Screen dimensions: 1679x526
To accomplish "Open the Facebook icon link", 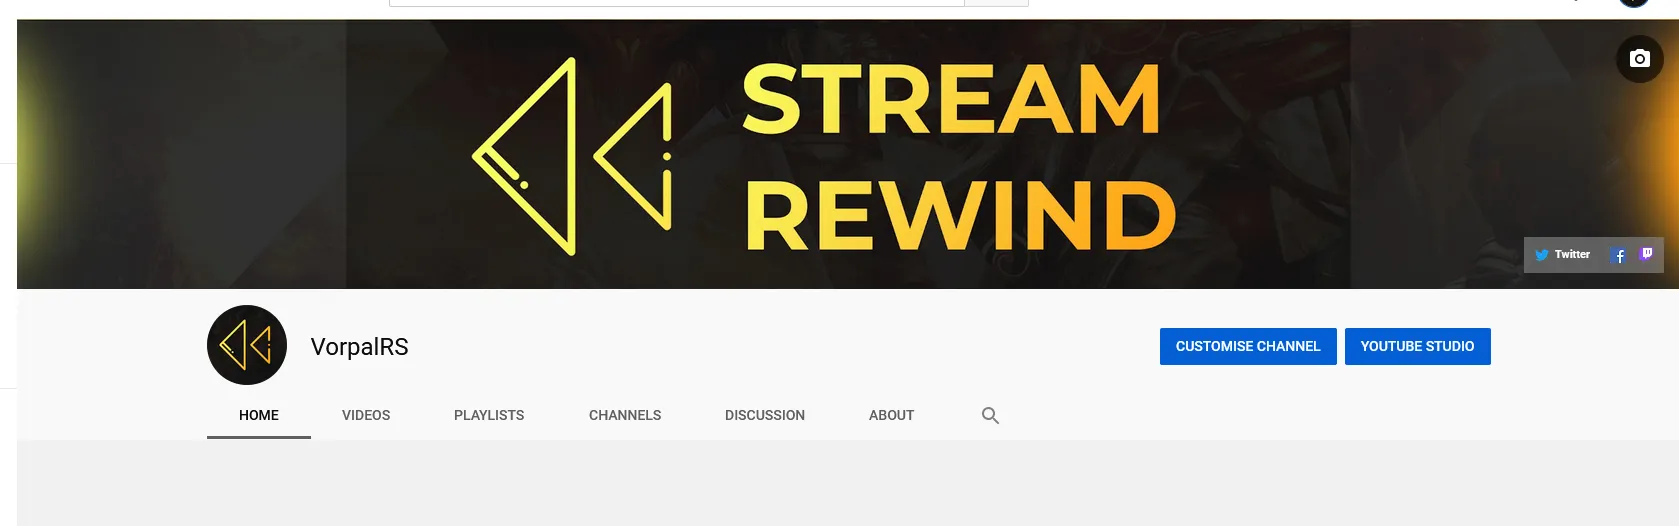I will tap(1619, 256).
